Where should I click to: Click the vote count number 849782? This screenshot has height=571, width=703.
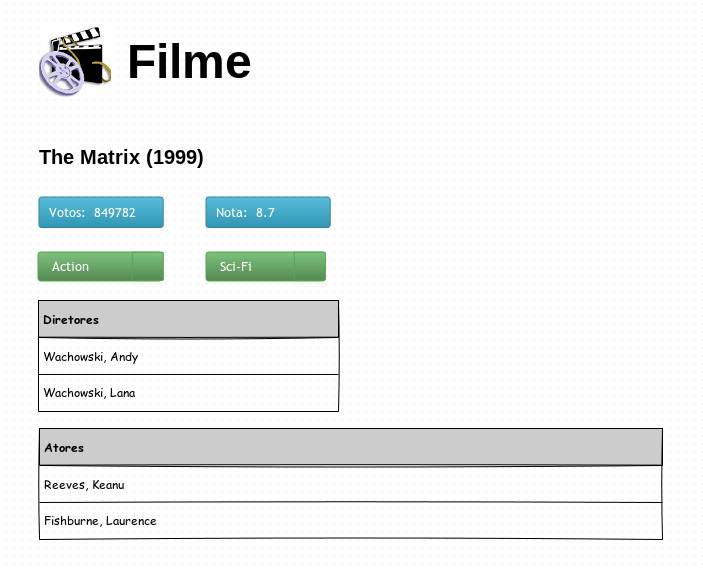[115, 213]
